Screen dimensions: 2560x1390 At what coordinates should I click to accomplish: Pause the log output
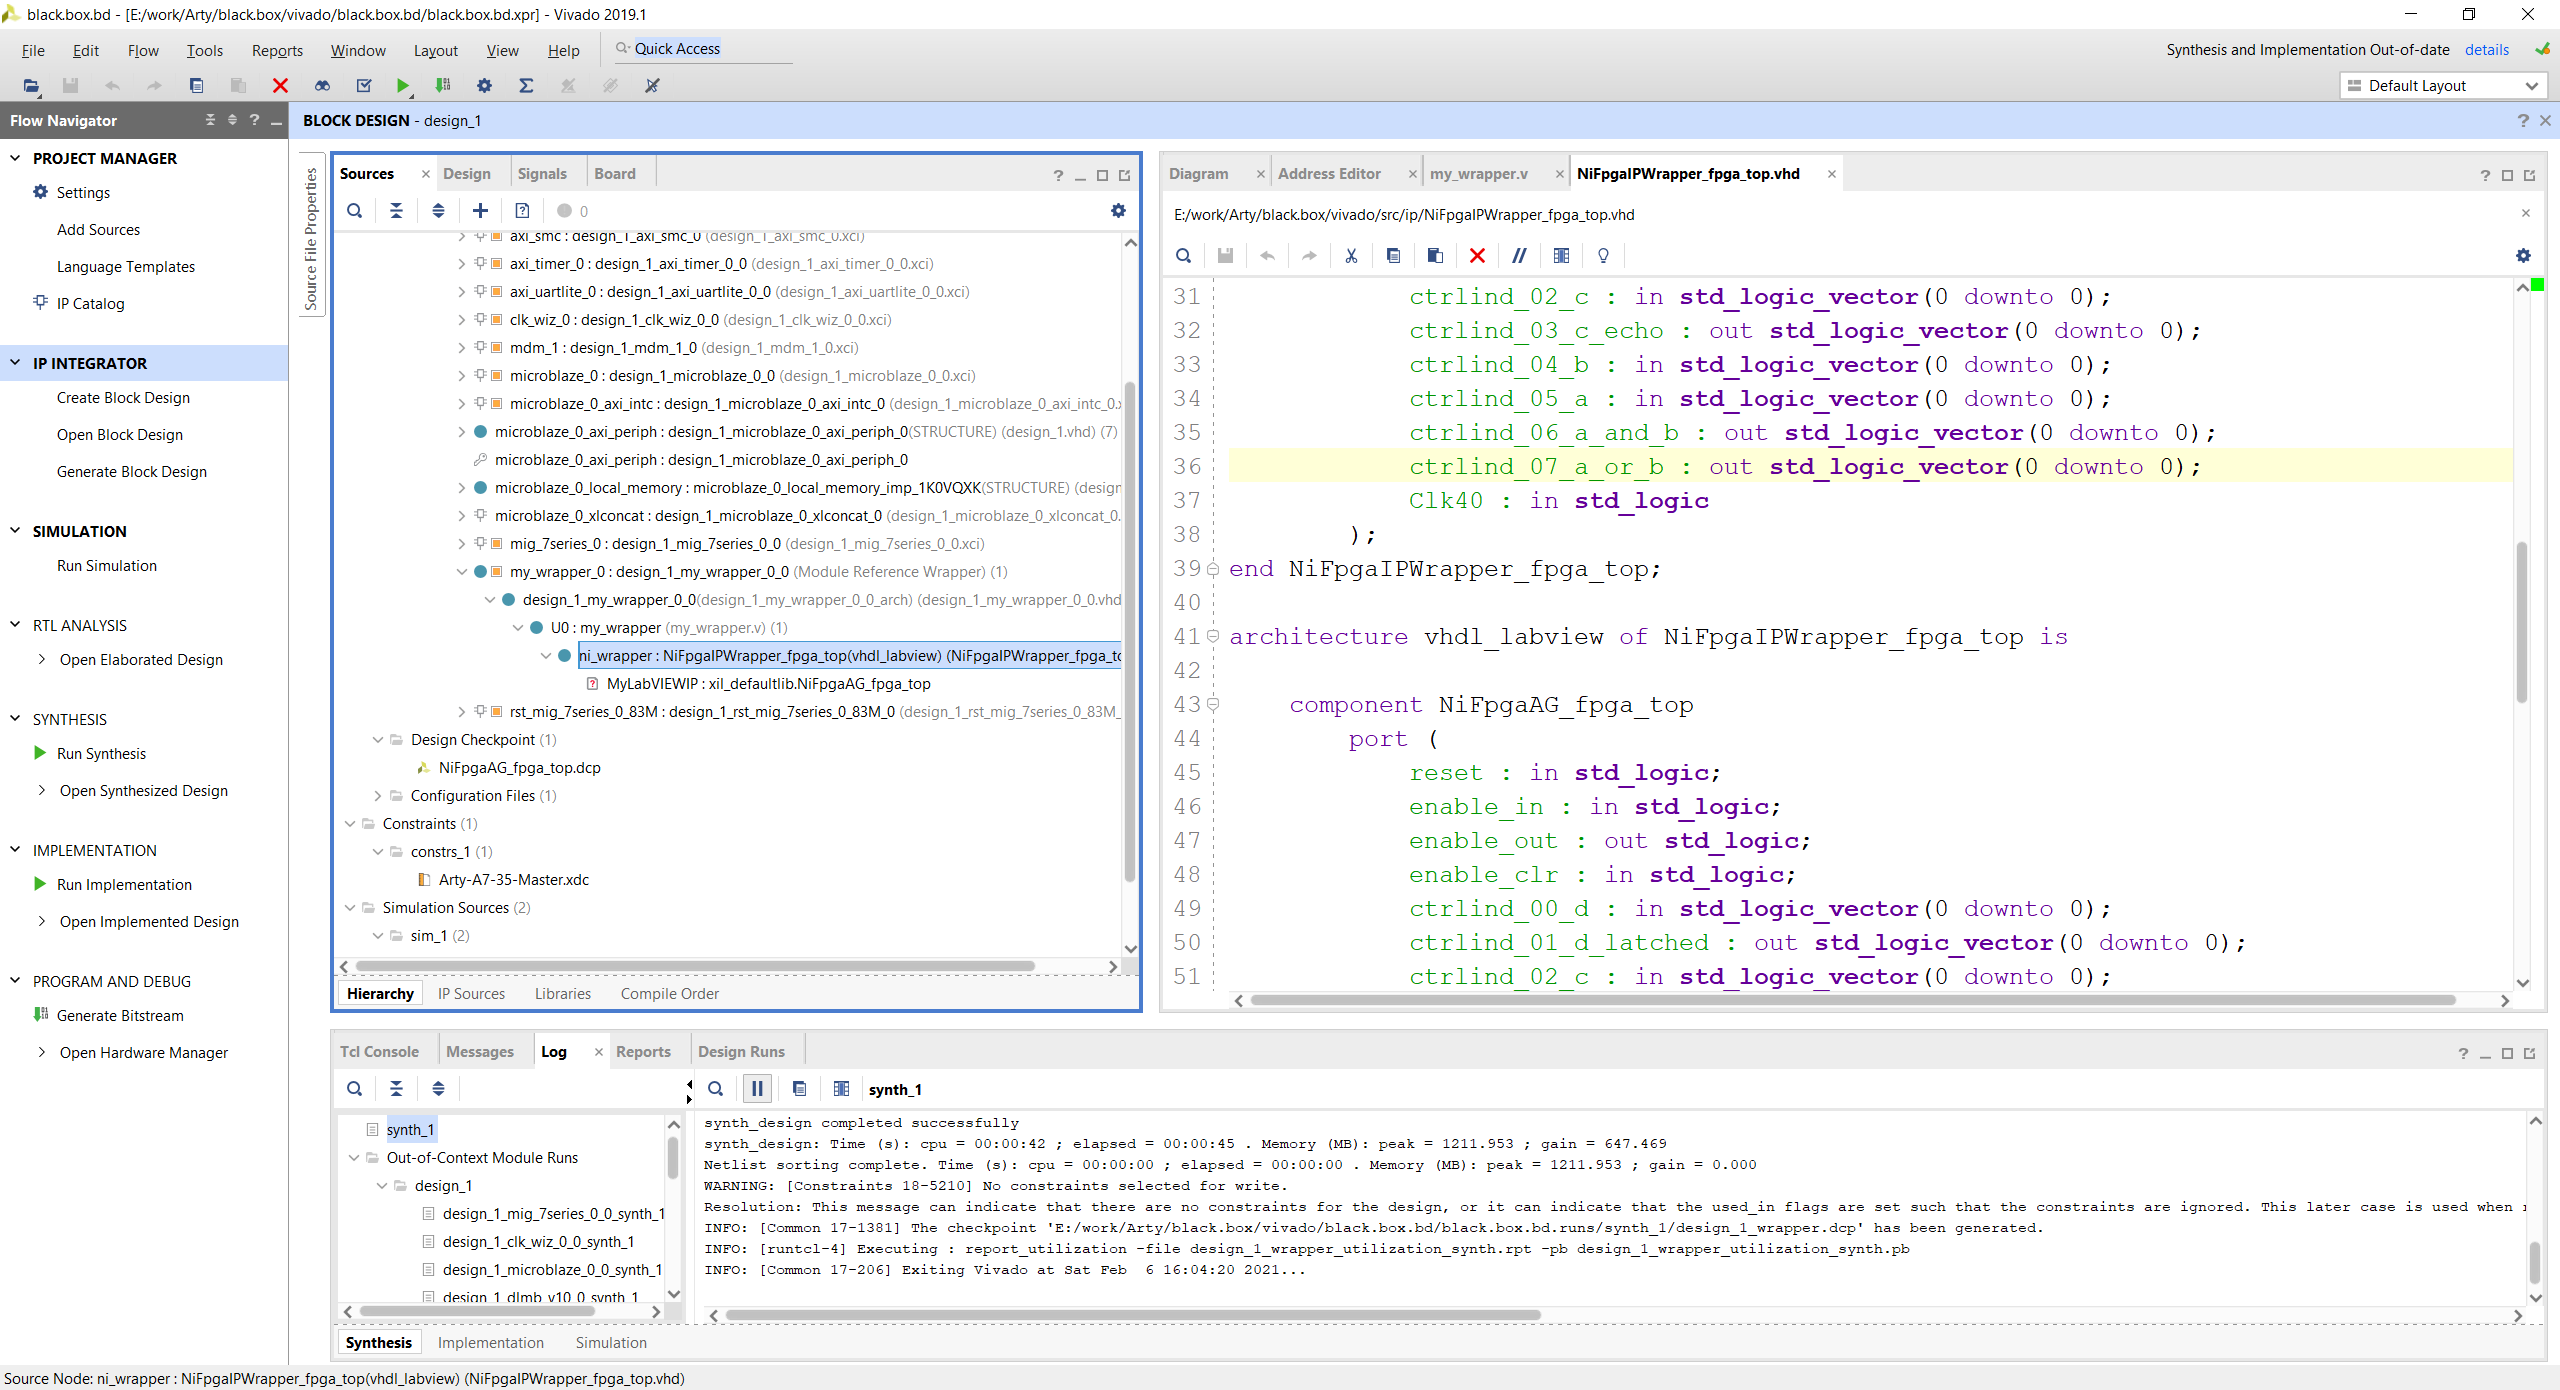[x=757, y=1089]
